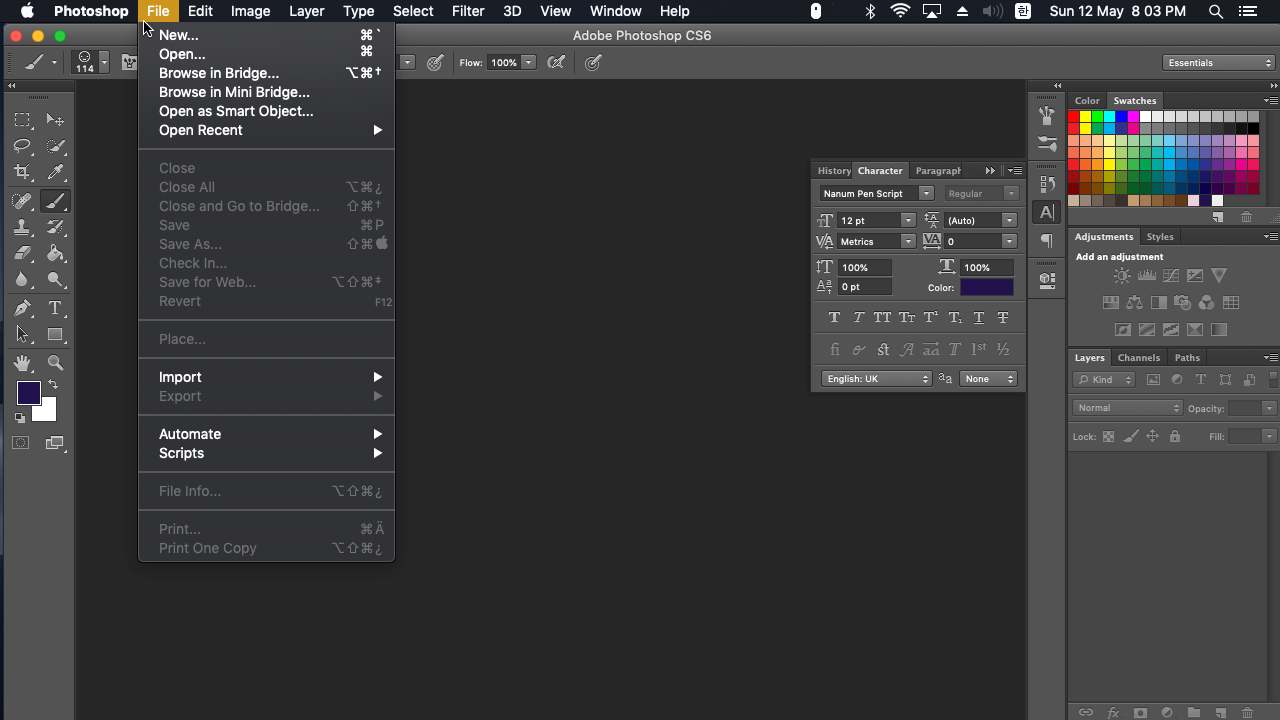Select the Pen tool

pos(22,308)
